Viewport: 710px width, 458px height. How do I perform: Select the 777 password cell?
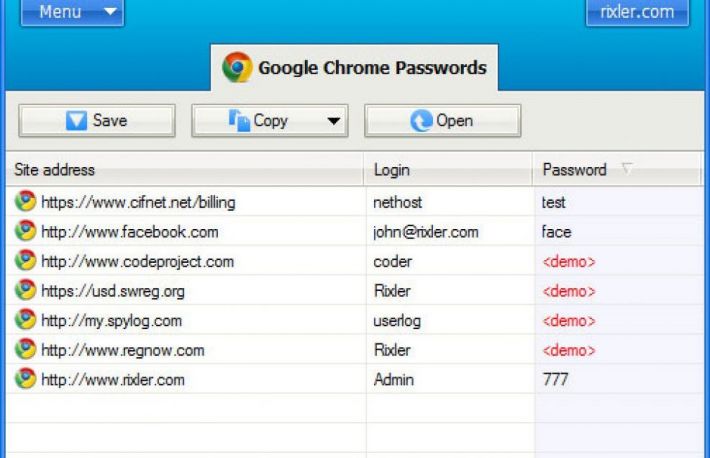click(556, 380)
